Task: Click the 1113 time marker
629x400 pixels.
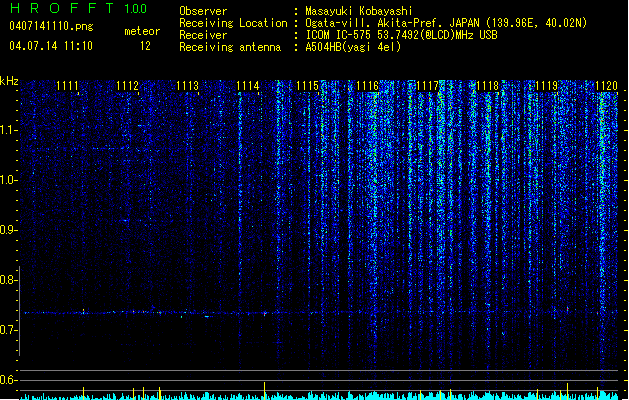Action: 187,86
